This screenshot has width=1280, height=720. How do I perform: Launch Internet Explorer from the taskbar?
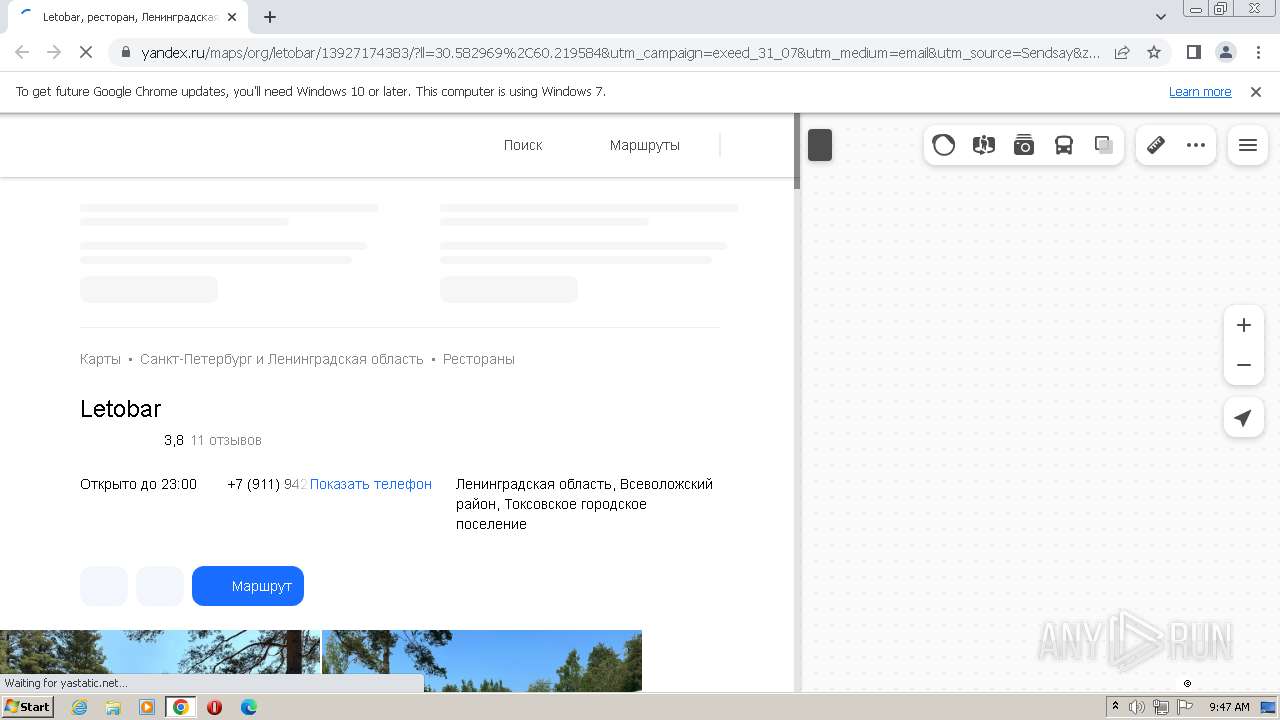point(80,707)
